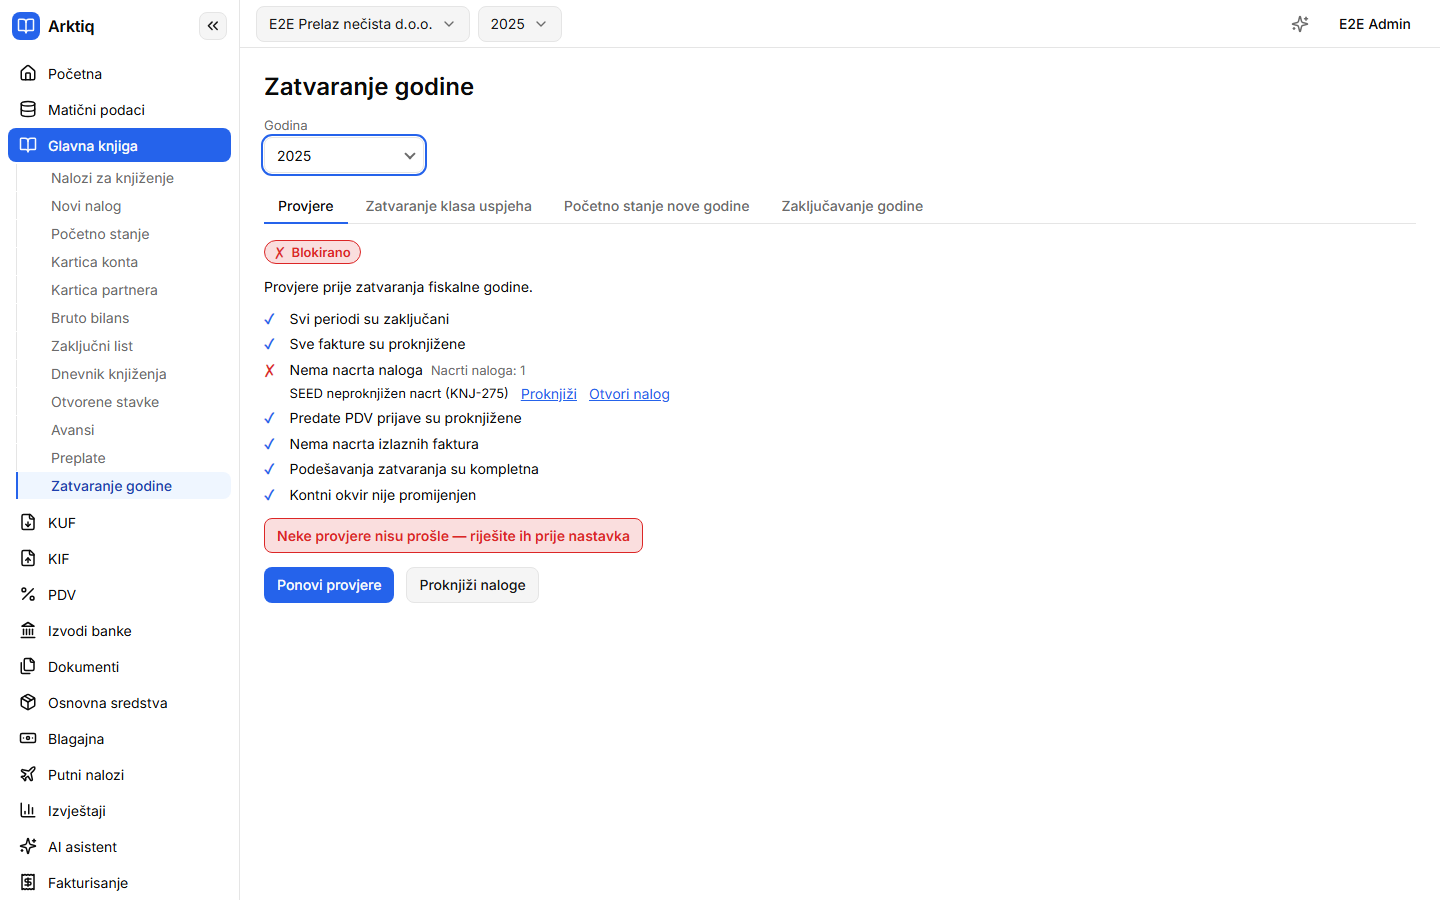The width and height of the screenshot is (1440, 900).
Task: Click the Izvještaji chart icon
Action: [x=28, y=810]
